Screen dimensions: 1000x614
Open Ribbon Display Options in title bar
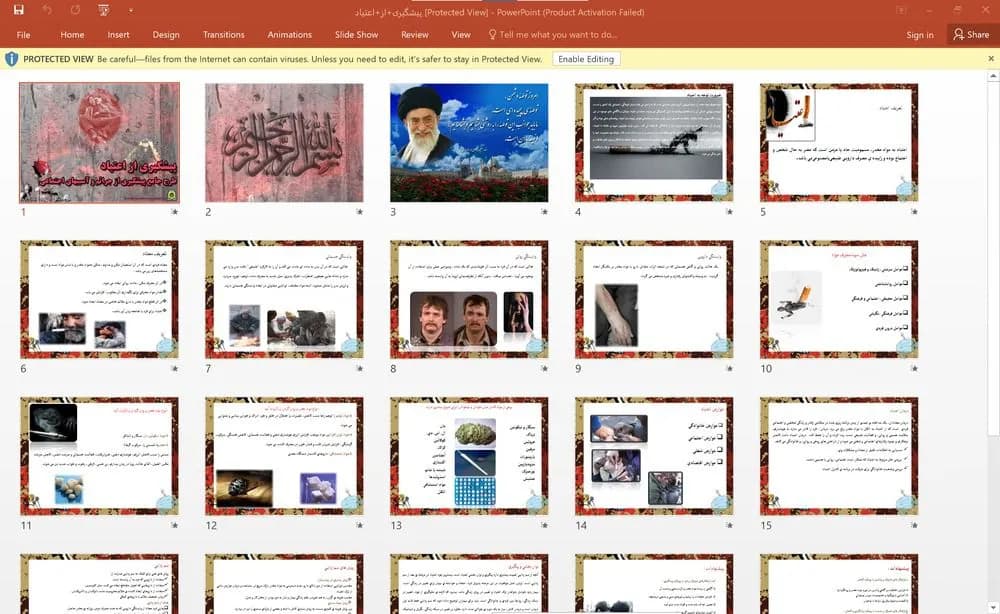point(901,10)
